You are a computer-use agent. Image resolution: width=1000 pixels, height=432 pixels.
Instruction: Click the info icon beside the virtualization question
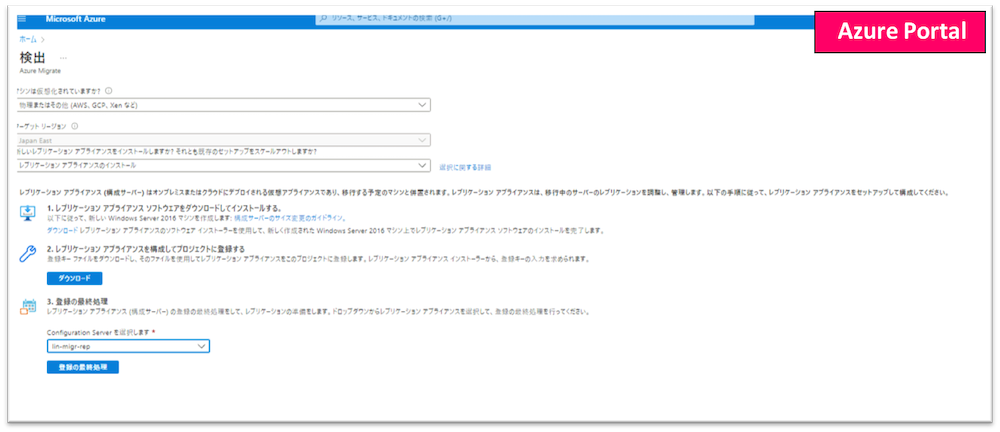[109, 91]
